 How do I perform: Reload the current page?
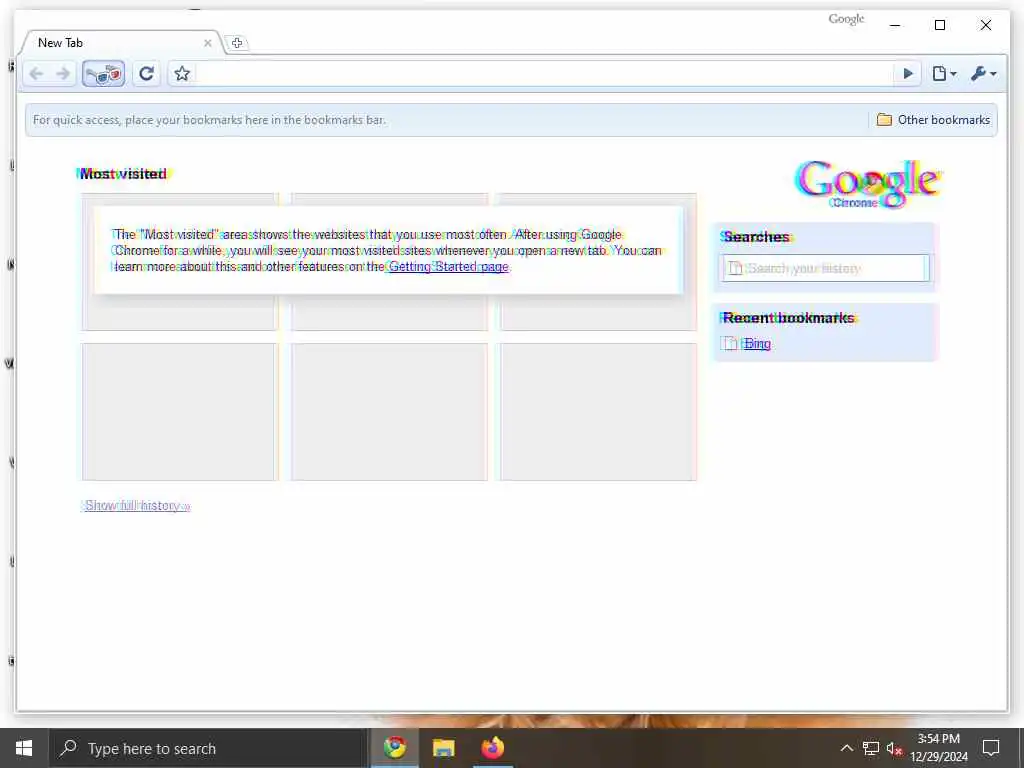147,74
